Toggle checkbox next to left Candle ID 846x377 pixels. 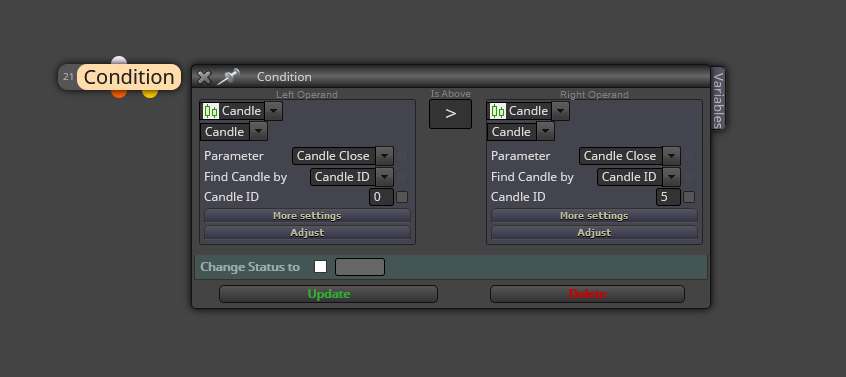[x=402, y=197]
